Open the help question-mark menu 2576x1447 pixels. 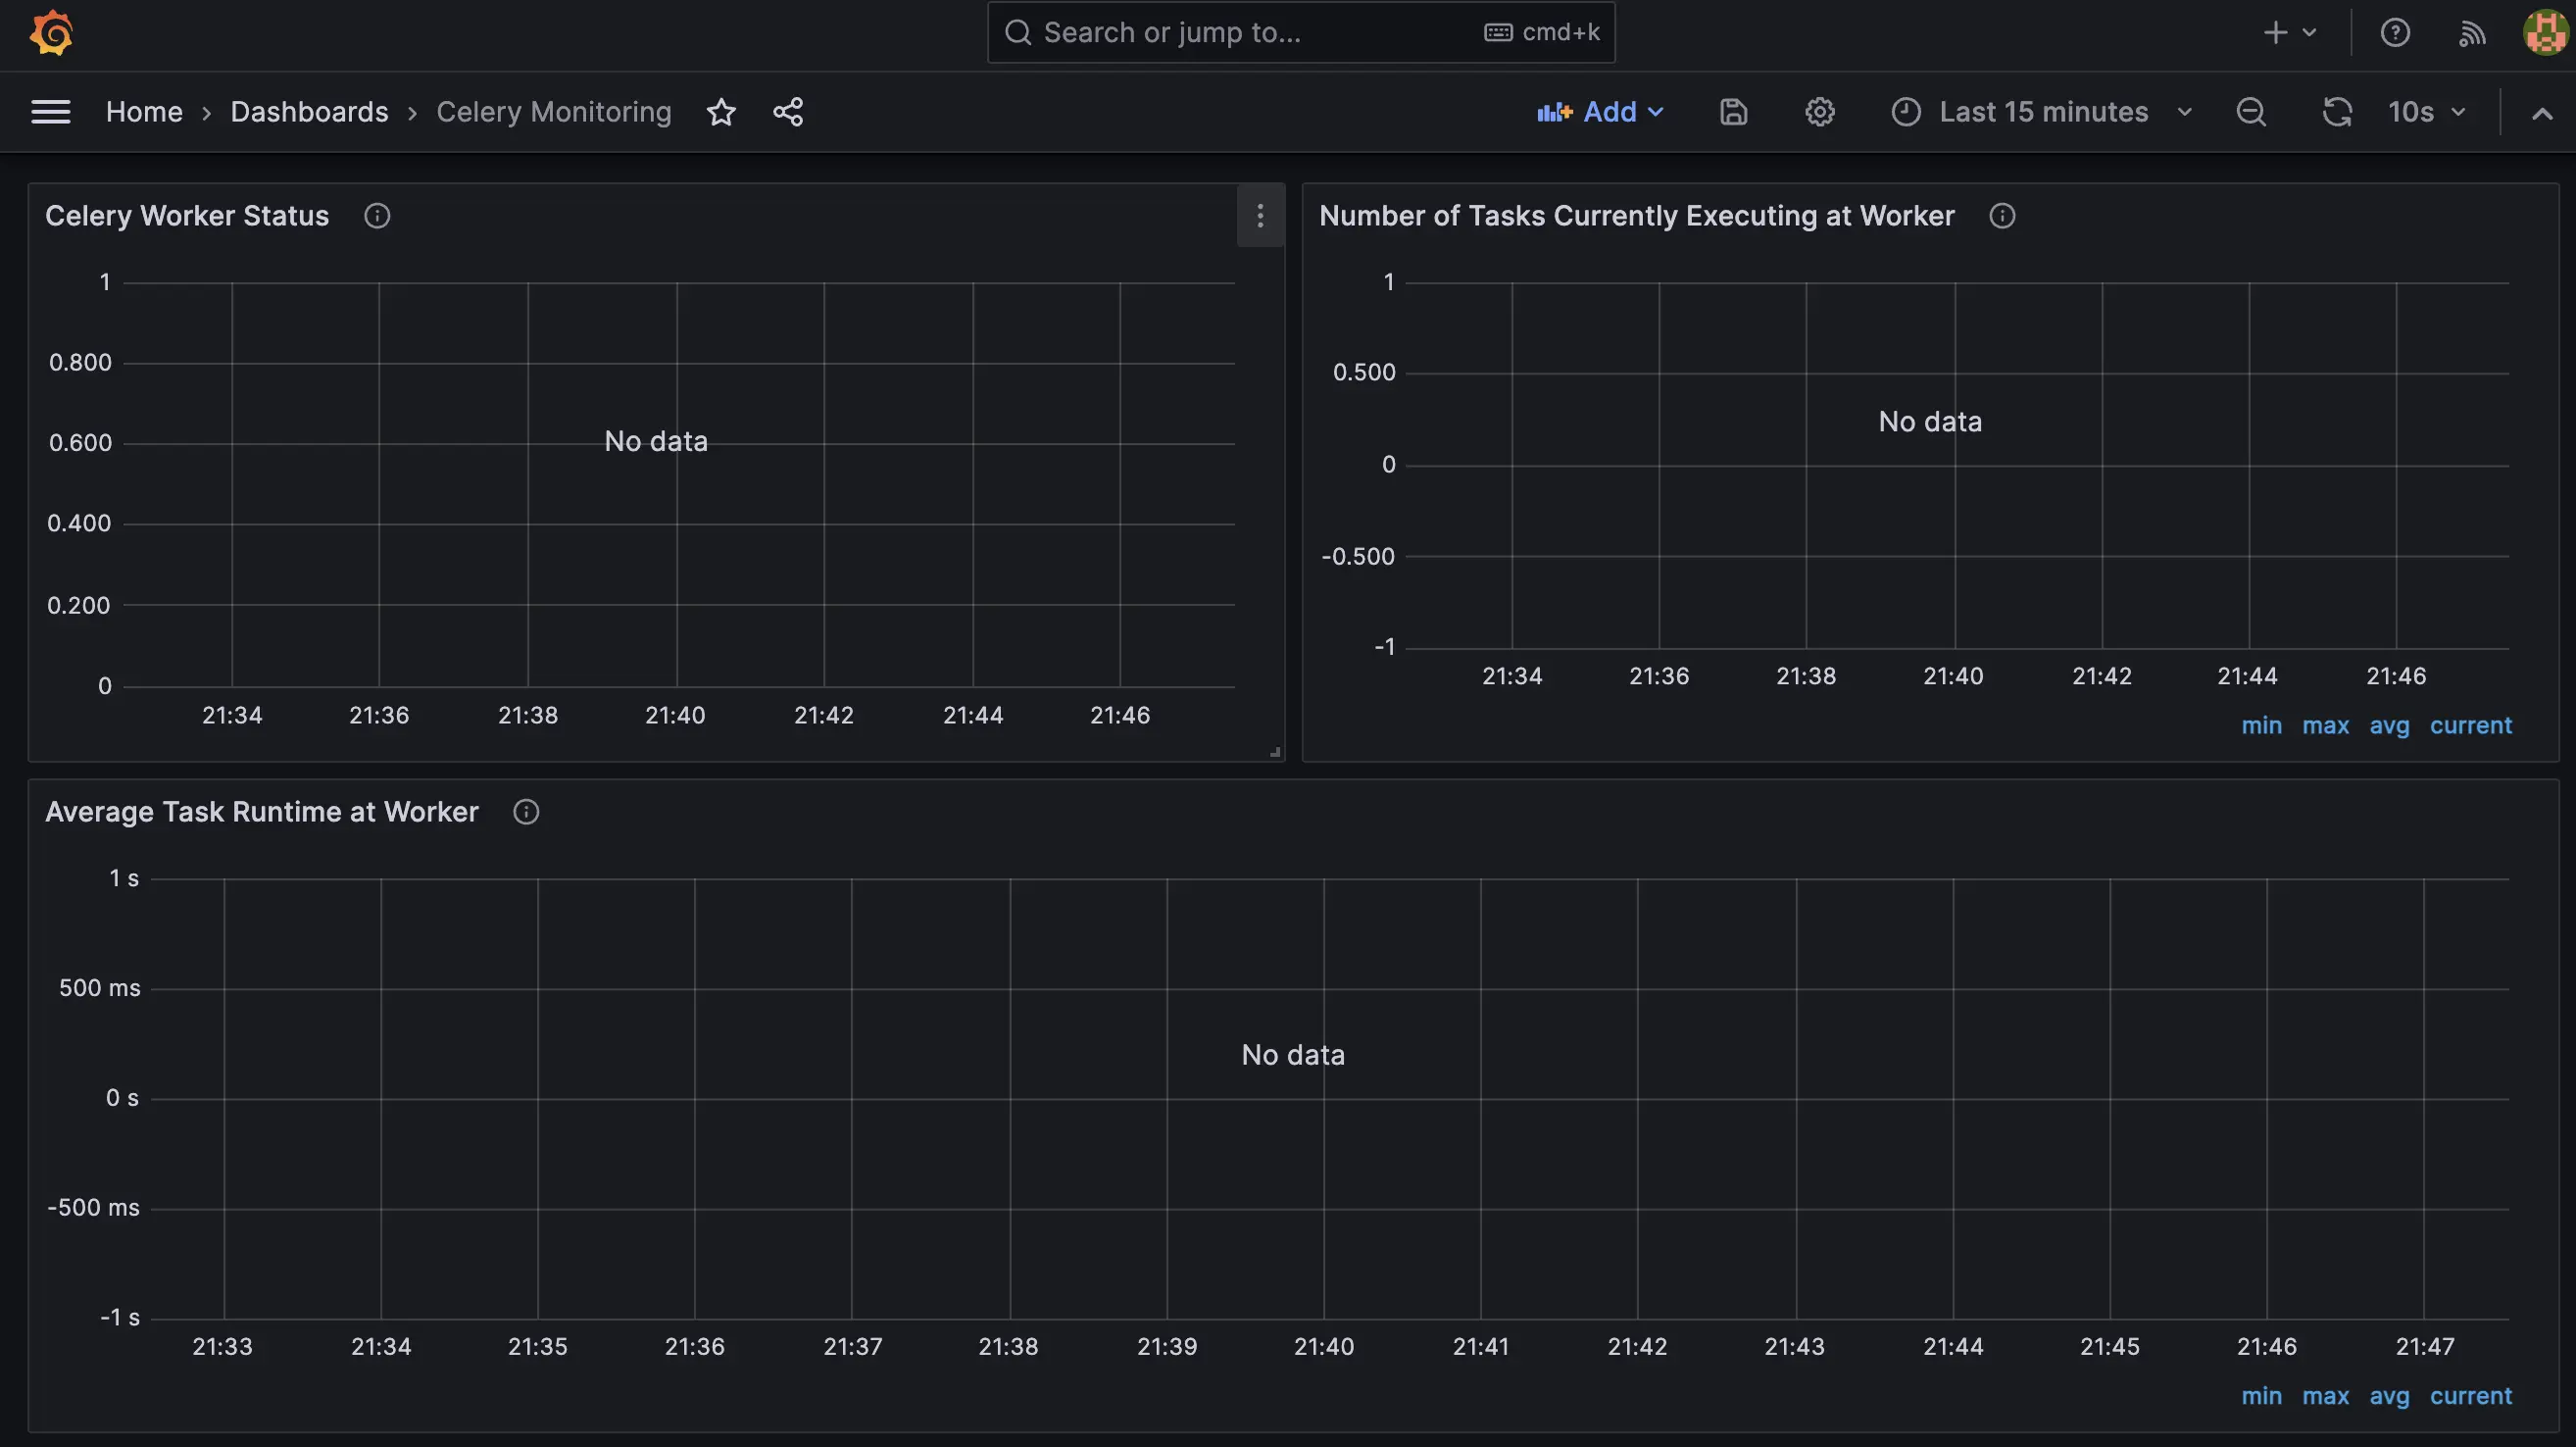tap(2394, 33)
